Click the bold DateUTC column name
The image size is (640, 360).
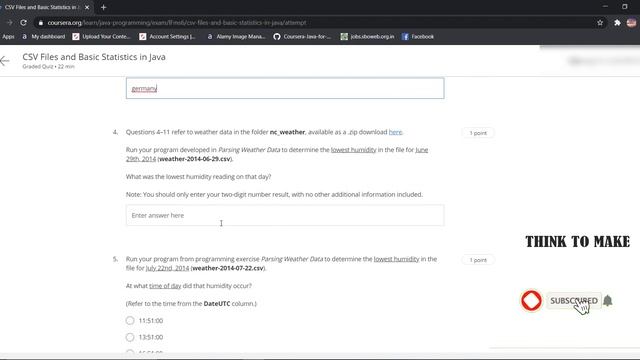pos(217,304)
